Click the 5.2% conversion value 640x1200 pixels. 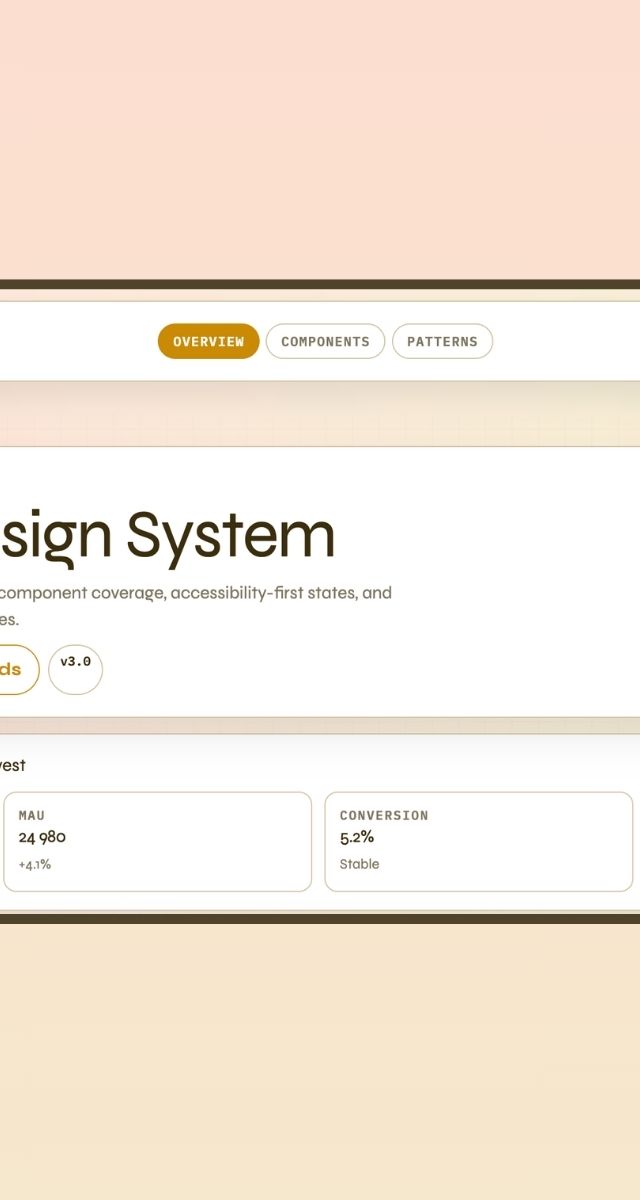(357, 837)
